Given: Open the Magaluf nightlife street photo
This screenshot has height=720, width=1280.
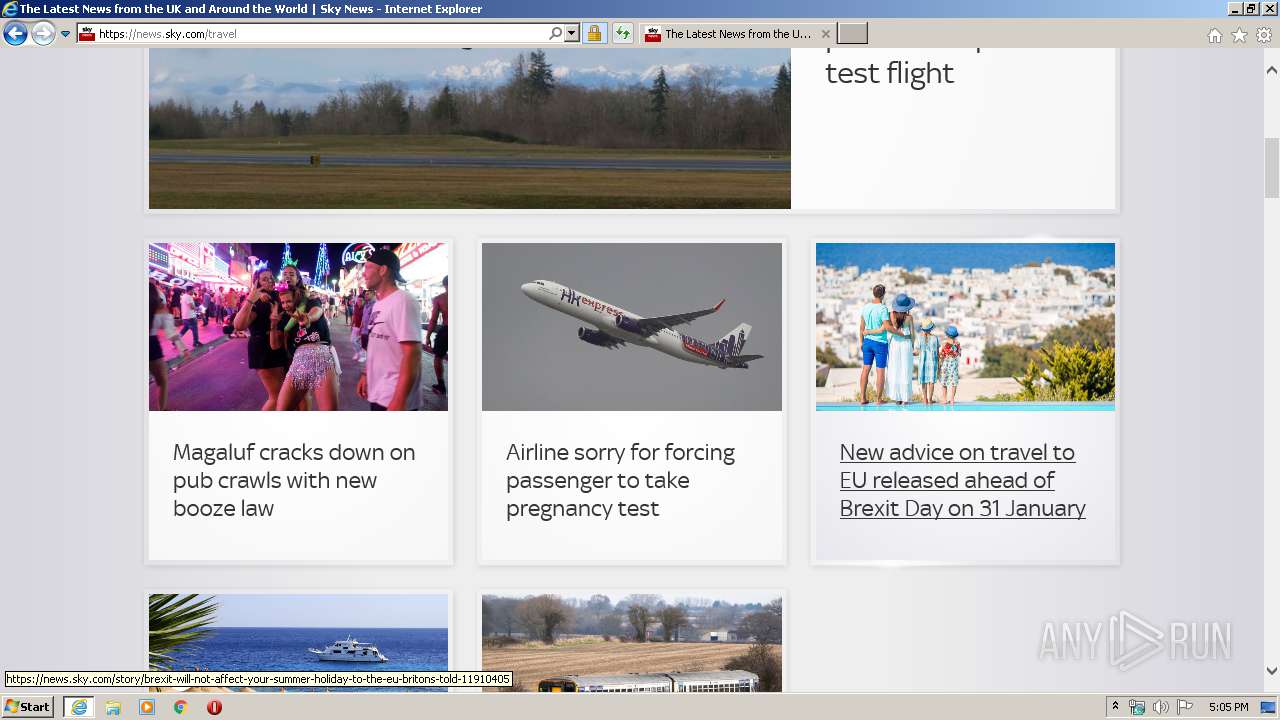Looking at the screenshot, I should click(298, 327).
